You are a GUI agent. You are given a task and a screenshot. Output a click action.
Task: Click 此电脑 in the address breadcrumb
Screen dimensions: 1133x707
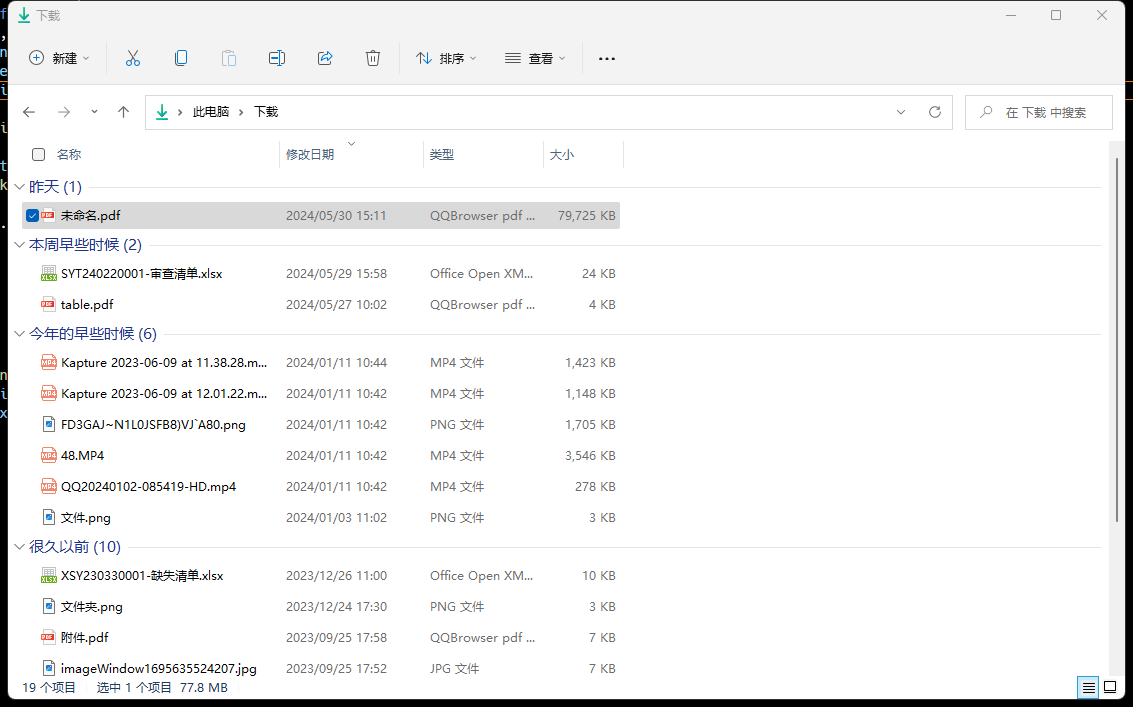pyautogui.click(x=210, y=113)
